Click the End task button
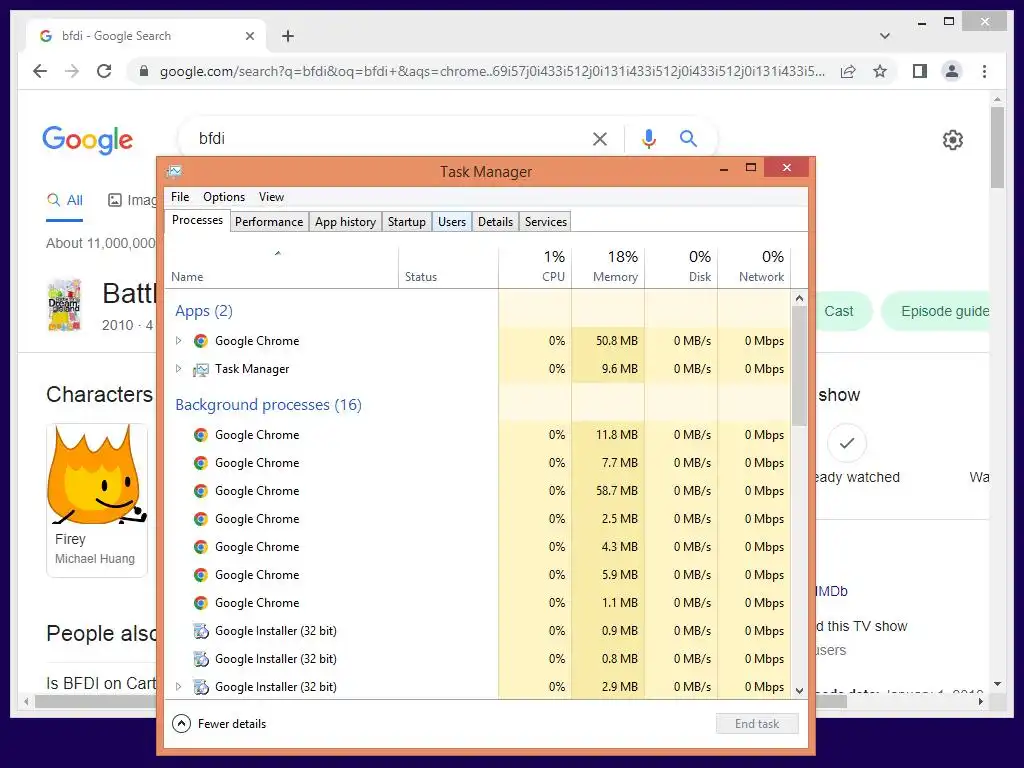The image size is (1024, 768). pos(757,724)
